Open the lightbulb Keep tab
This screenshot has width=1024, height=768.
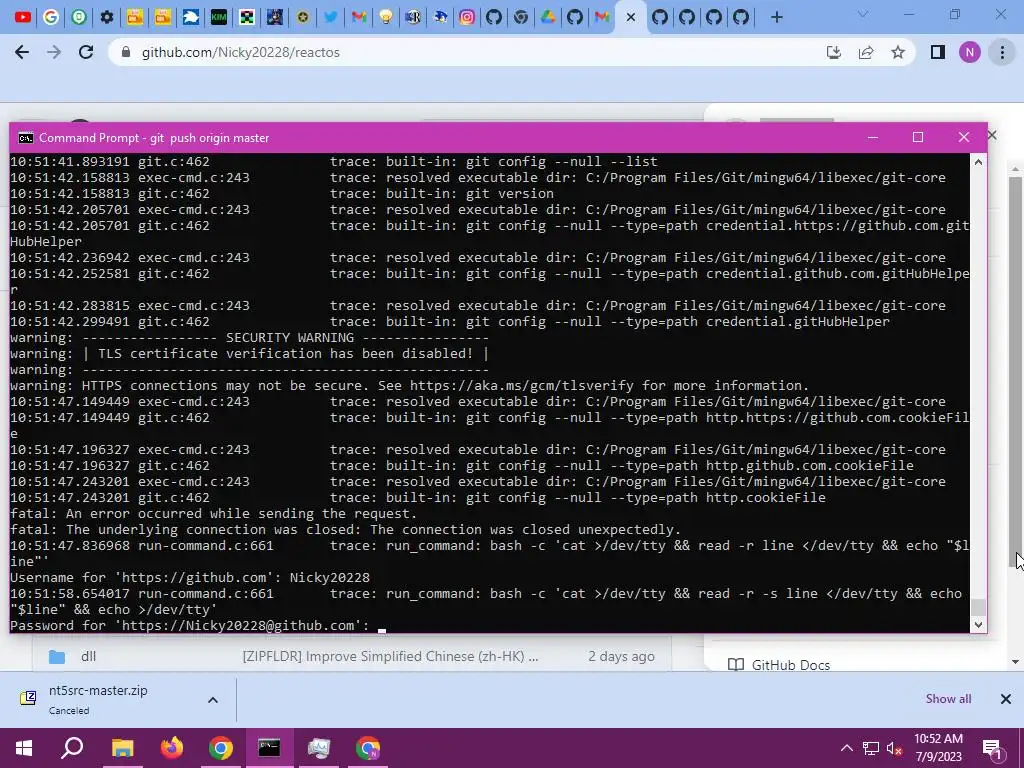coord(386,17)
